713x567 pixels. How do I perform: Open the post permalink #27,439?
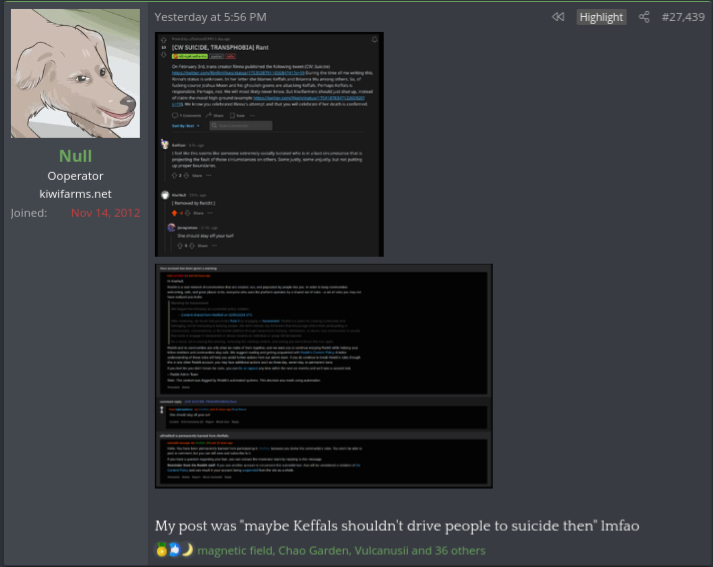(x=683, y=17)
